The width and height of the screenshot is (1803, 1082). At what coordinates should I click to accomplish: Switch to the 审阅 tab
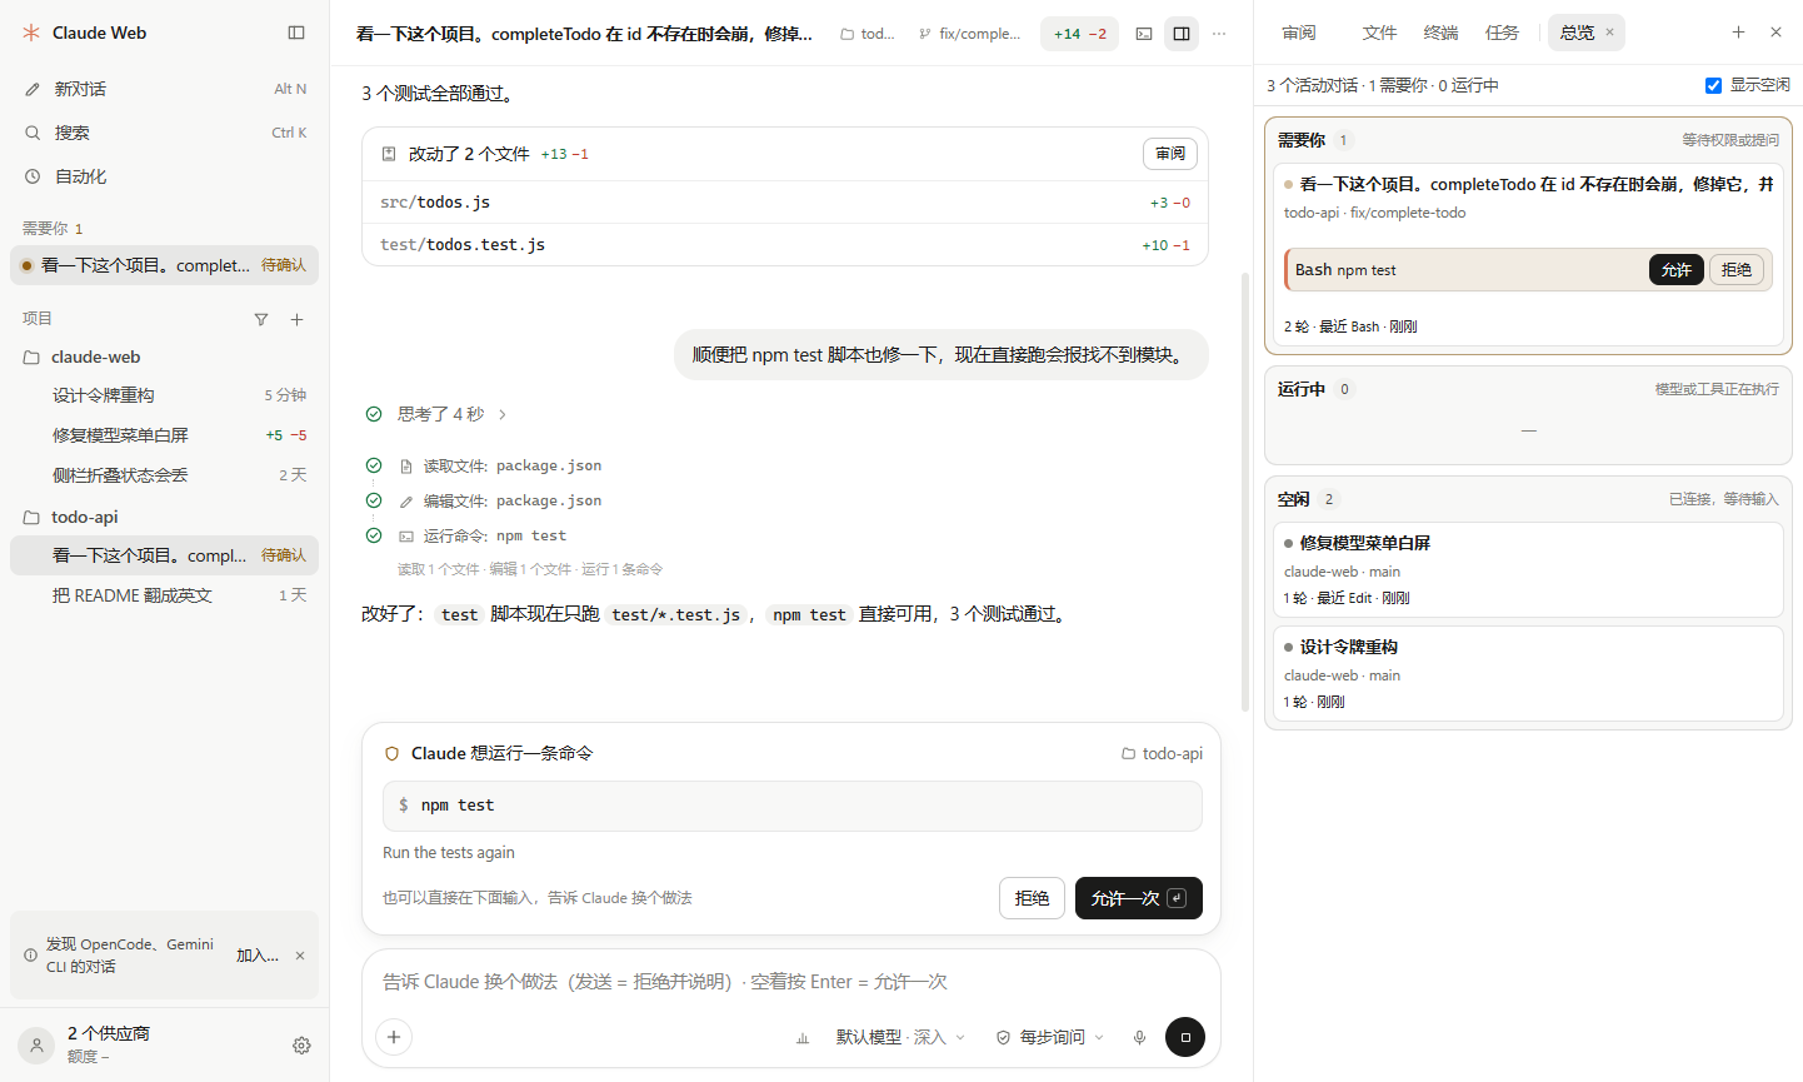[1299, 33]
